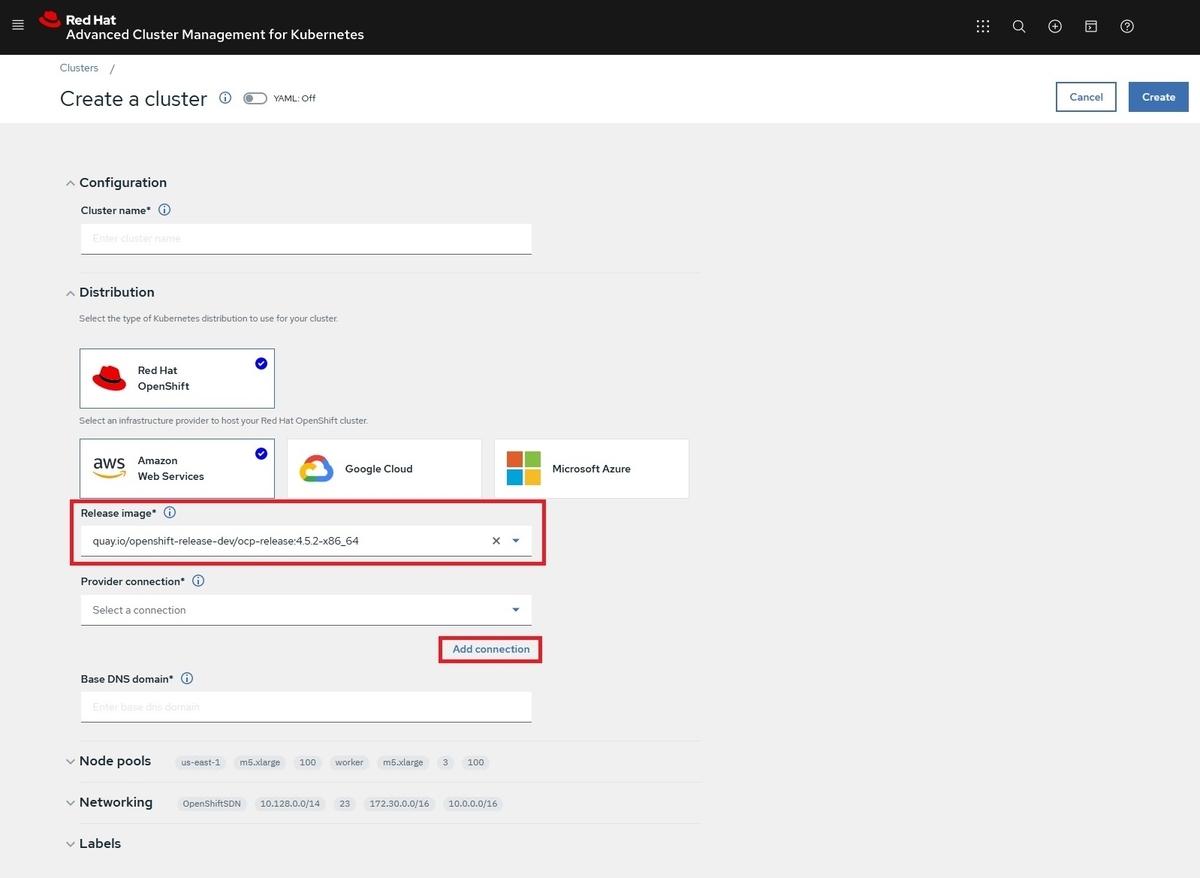Show Cluster name info tooltip
Screen dimensions: 1200x878
[165, 210]
